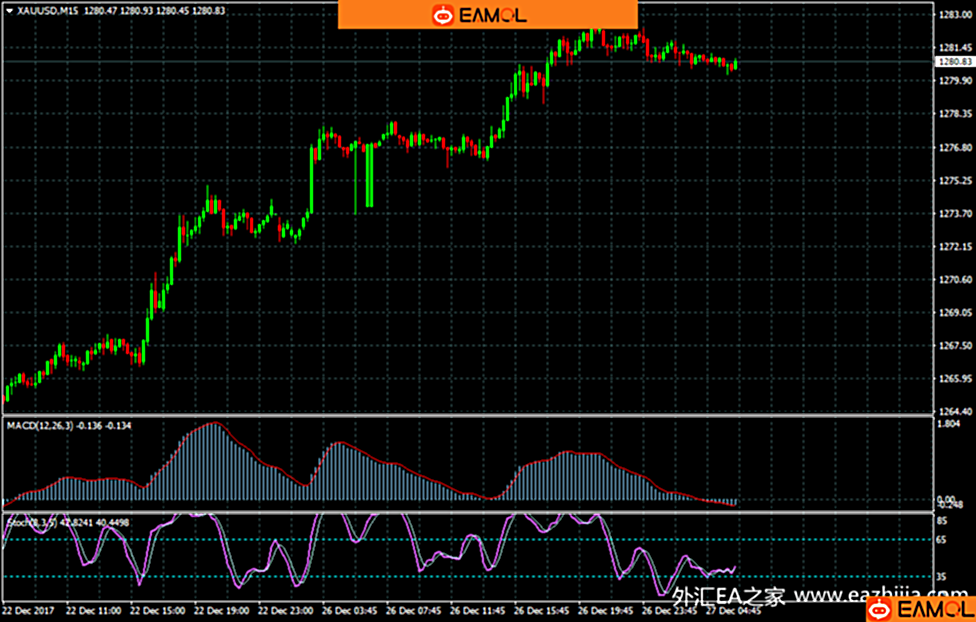
Task: Click the orange EAMOL banner at top
Action: click(487, 14)
